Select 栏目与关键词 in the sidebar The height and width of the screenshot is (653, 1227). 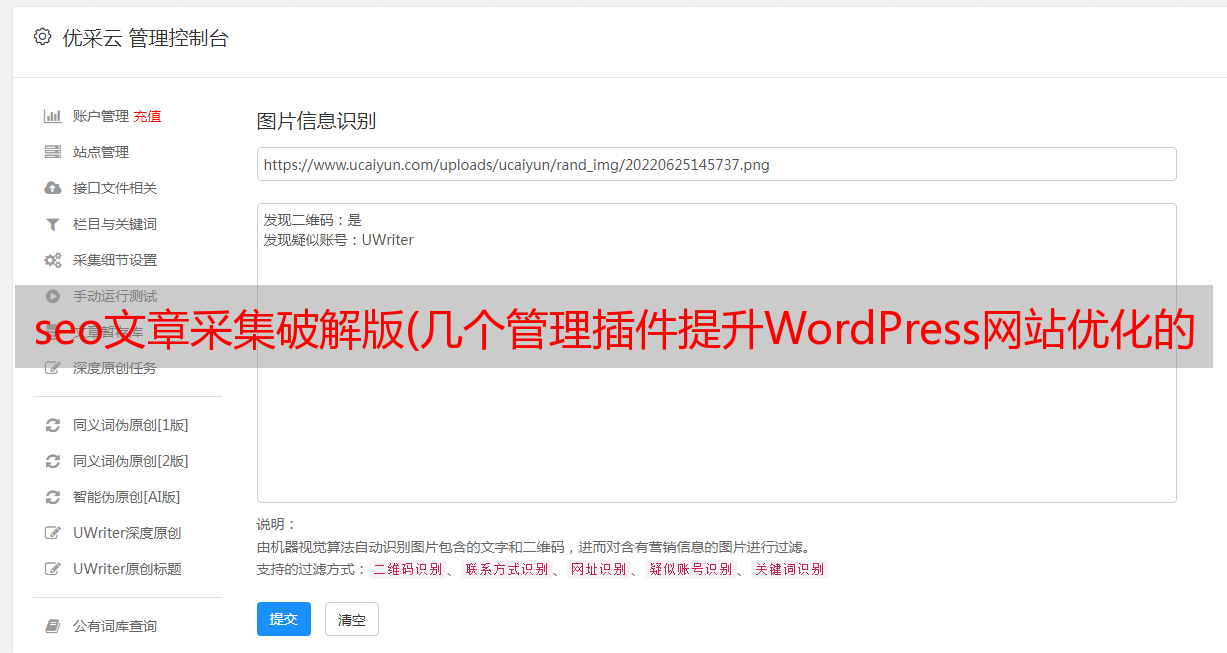115,224
